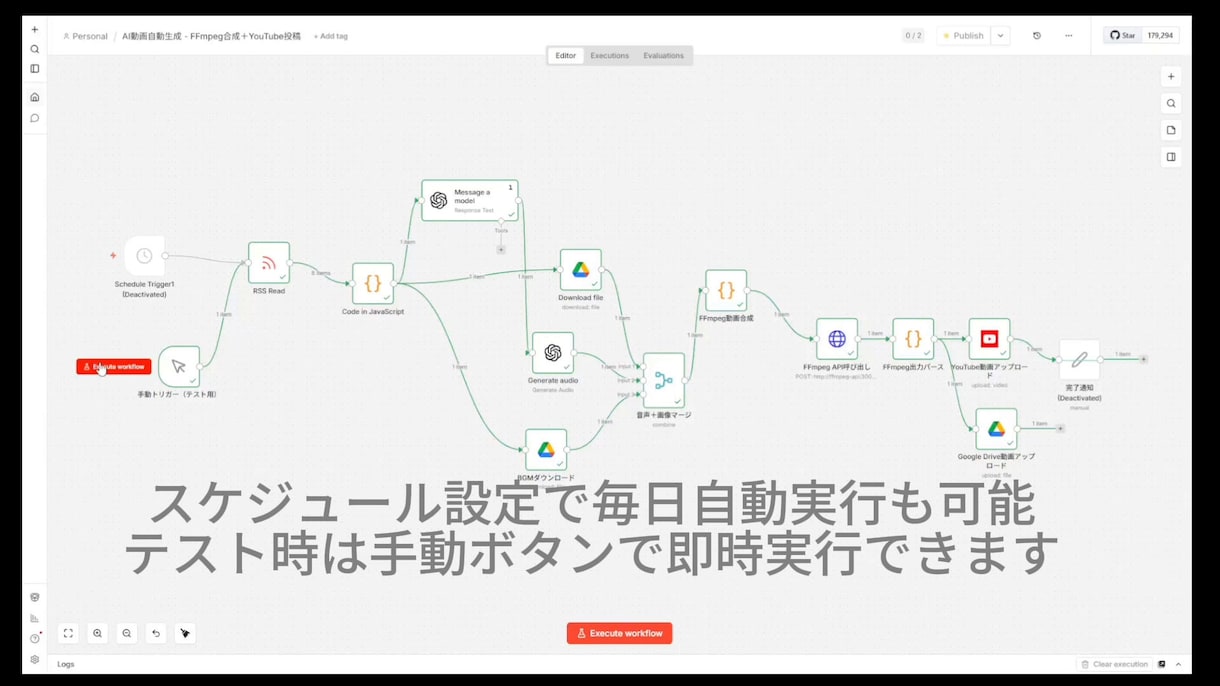Click plus connector after Google Drive upload
This screenshot has height=686, width=1220.
(1060, 428)
